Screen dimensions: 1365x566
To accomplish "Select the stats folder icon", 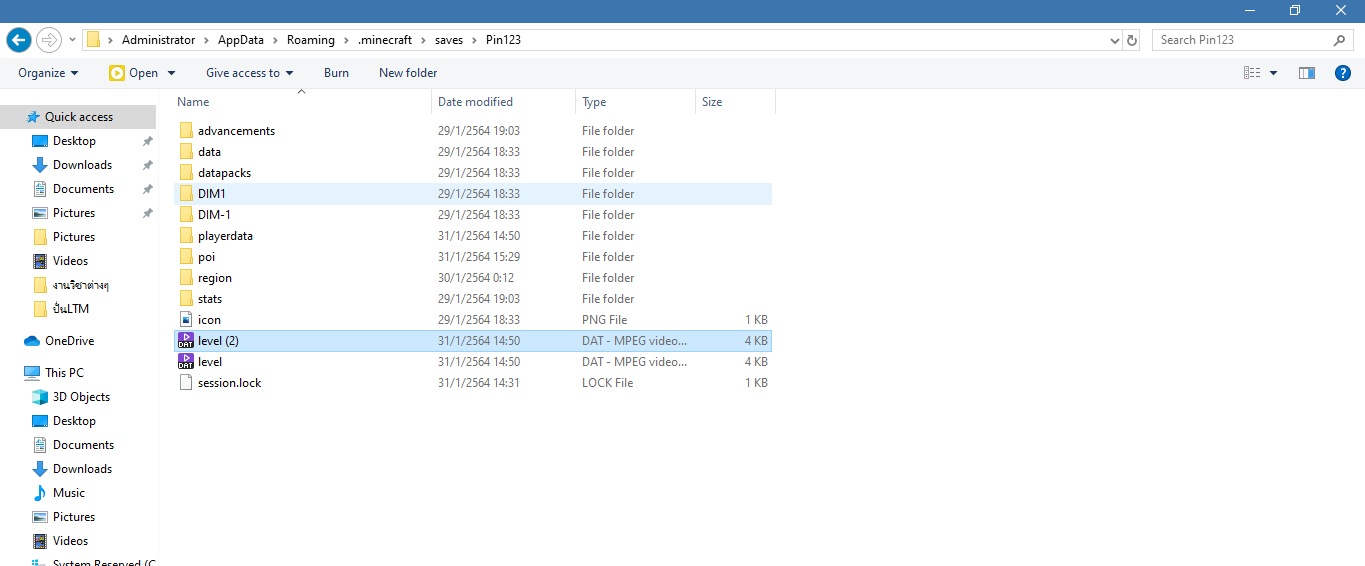I will [186, 299].
